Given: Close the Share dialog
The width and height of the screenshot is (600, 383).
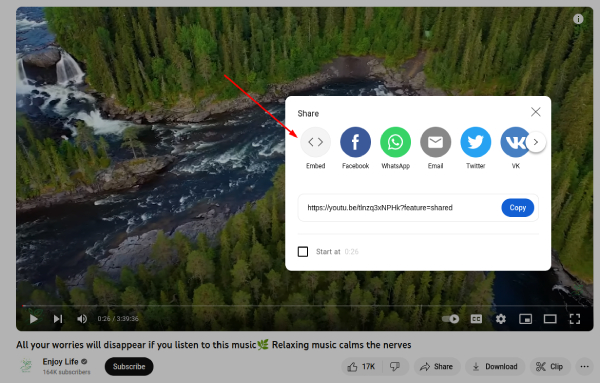Looking at the screenshot, I should coord(536,112).
